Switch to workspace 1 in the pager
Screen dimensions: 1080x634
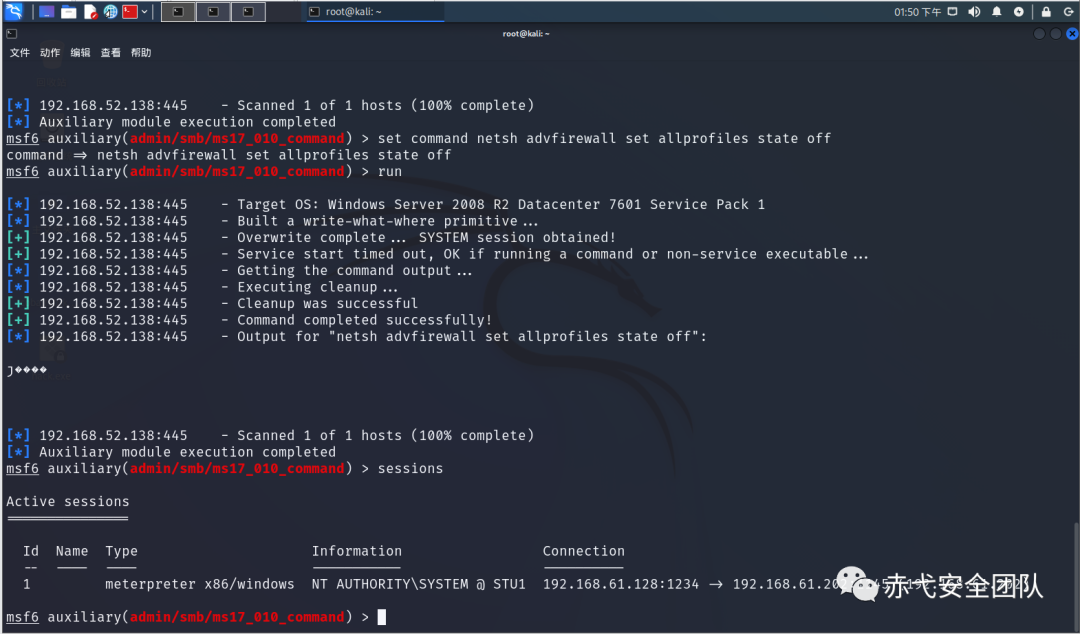point(178,12)
